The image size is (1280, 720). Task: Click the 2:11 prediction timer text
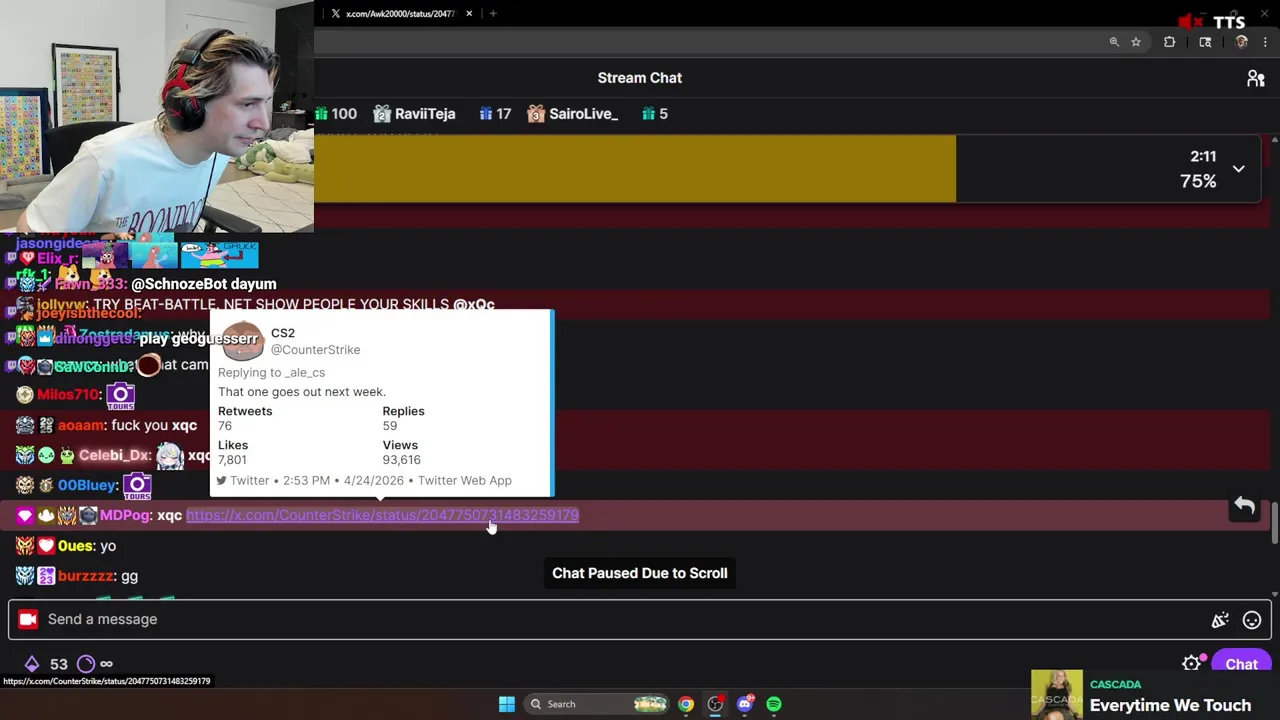pyautogui.click(x=1203, y=156)
